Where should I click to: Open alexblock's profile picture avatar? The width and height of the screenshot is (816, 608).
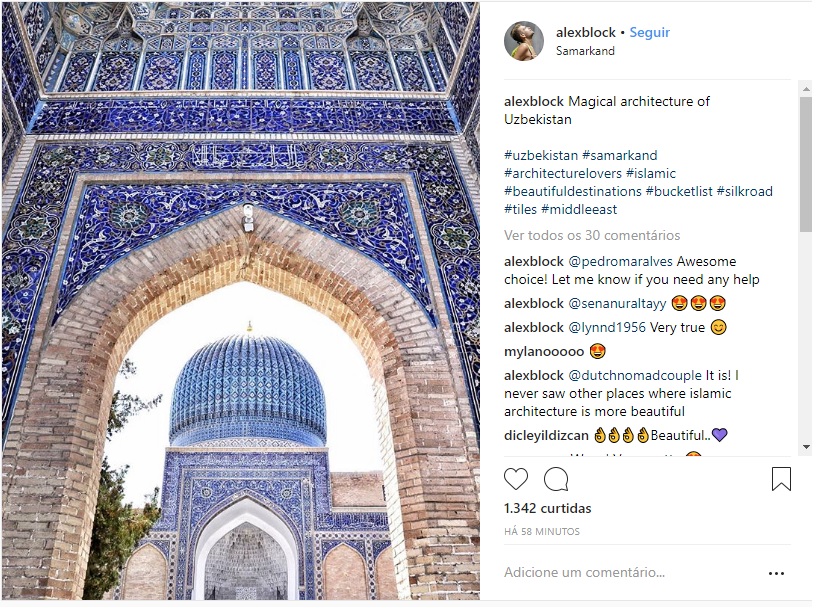(524, 41)
